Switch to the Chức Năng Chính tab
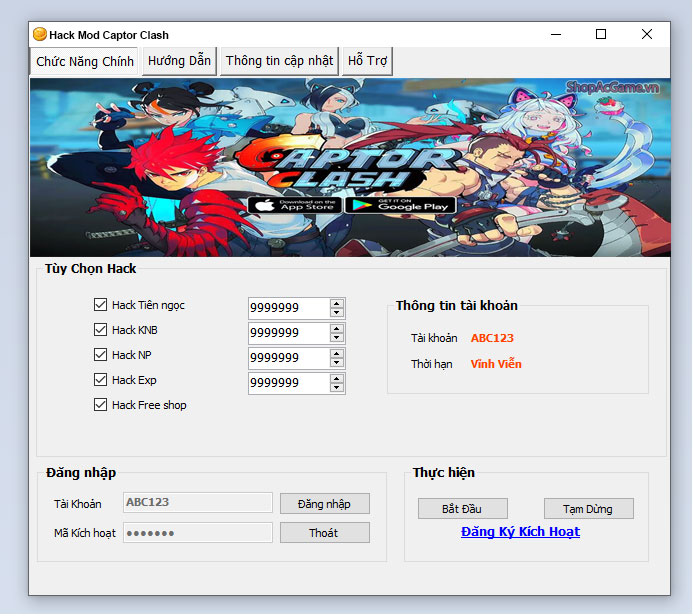Viewport: 693px width, 616px height. click(85, 61)
